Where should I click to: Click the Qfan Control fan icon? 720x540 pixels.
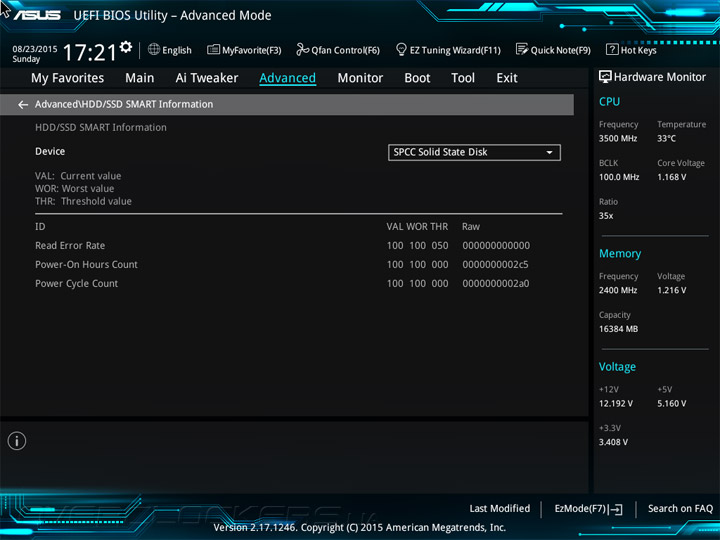click(x=303, y=50)
